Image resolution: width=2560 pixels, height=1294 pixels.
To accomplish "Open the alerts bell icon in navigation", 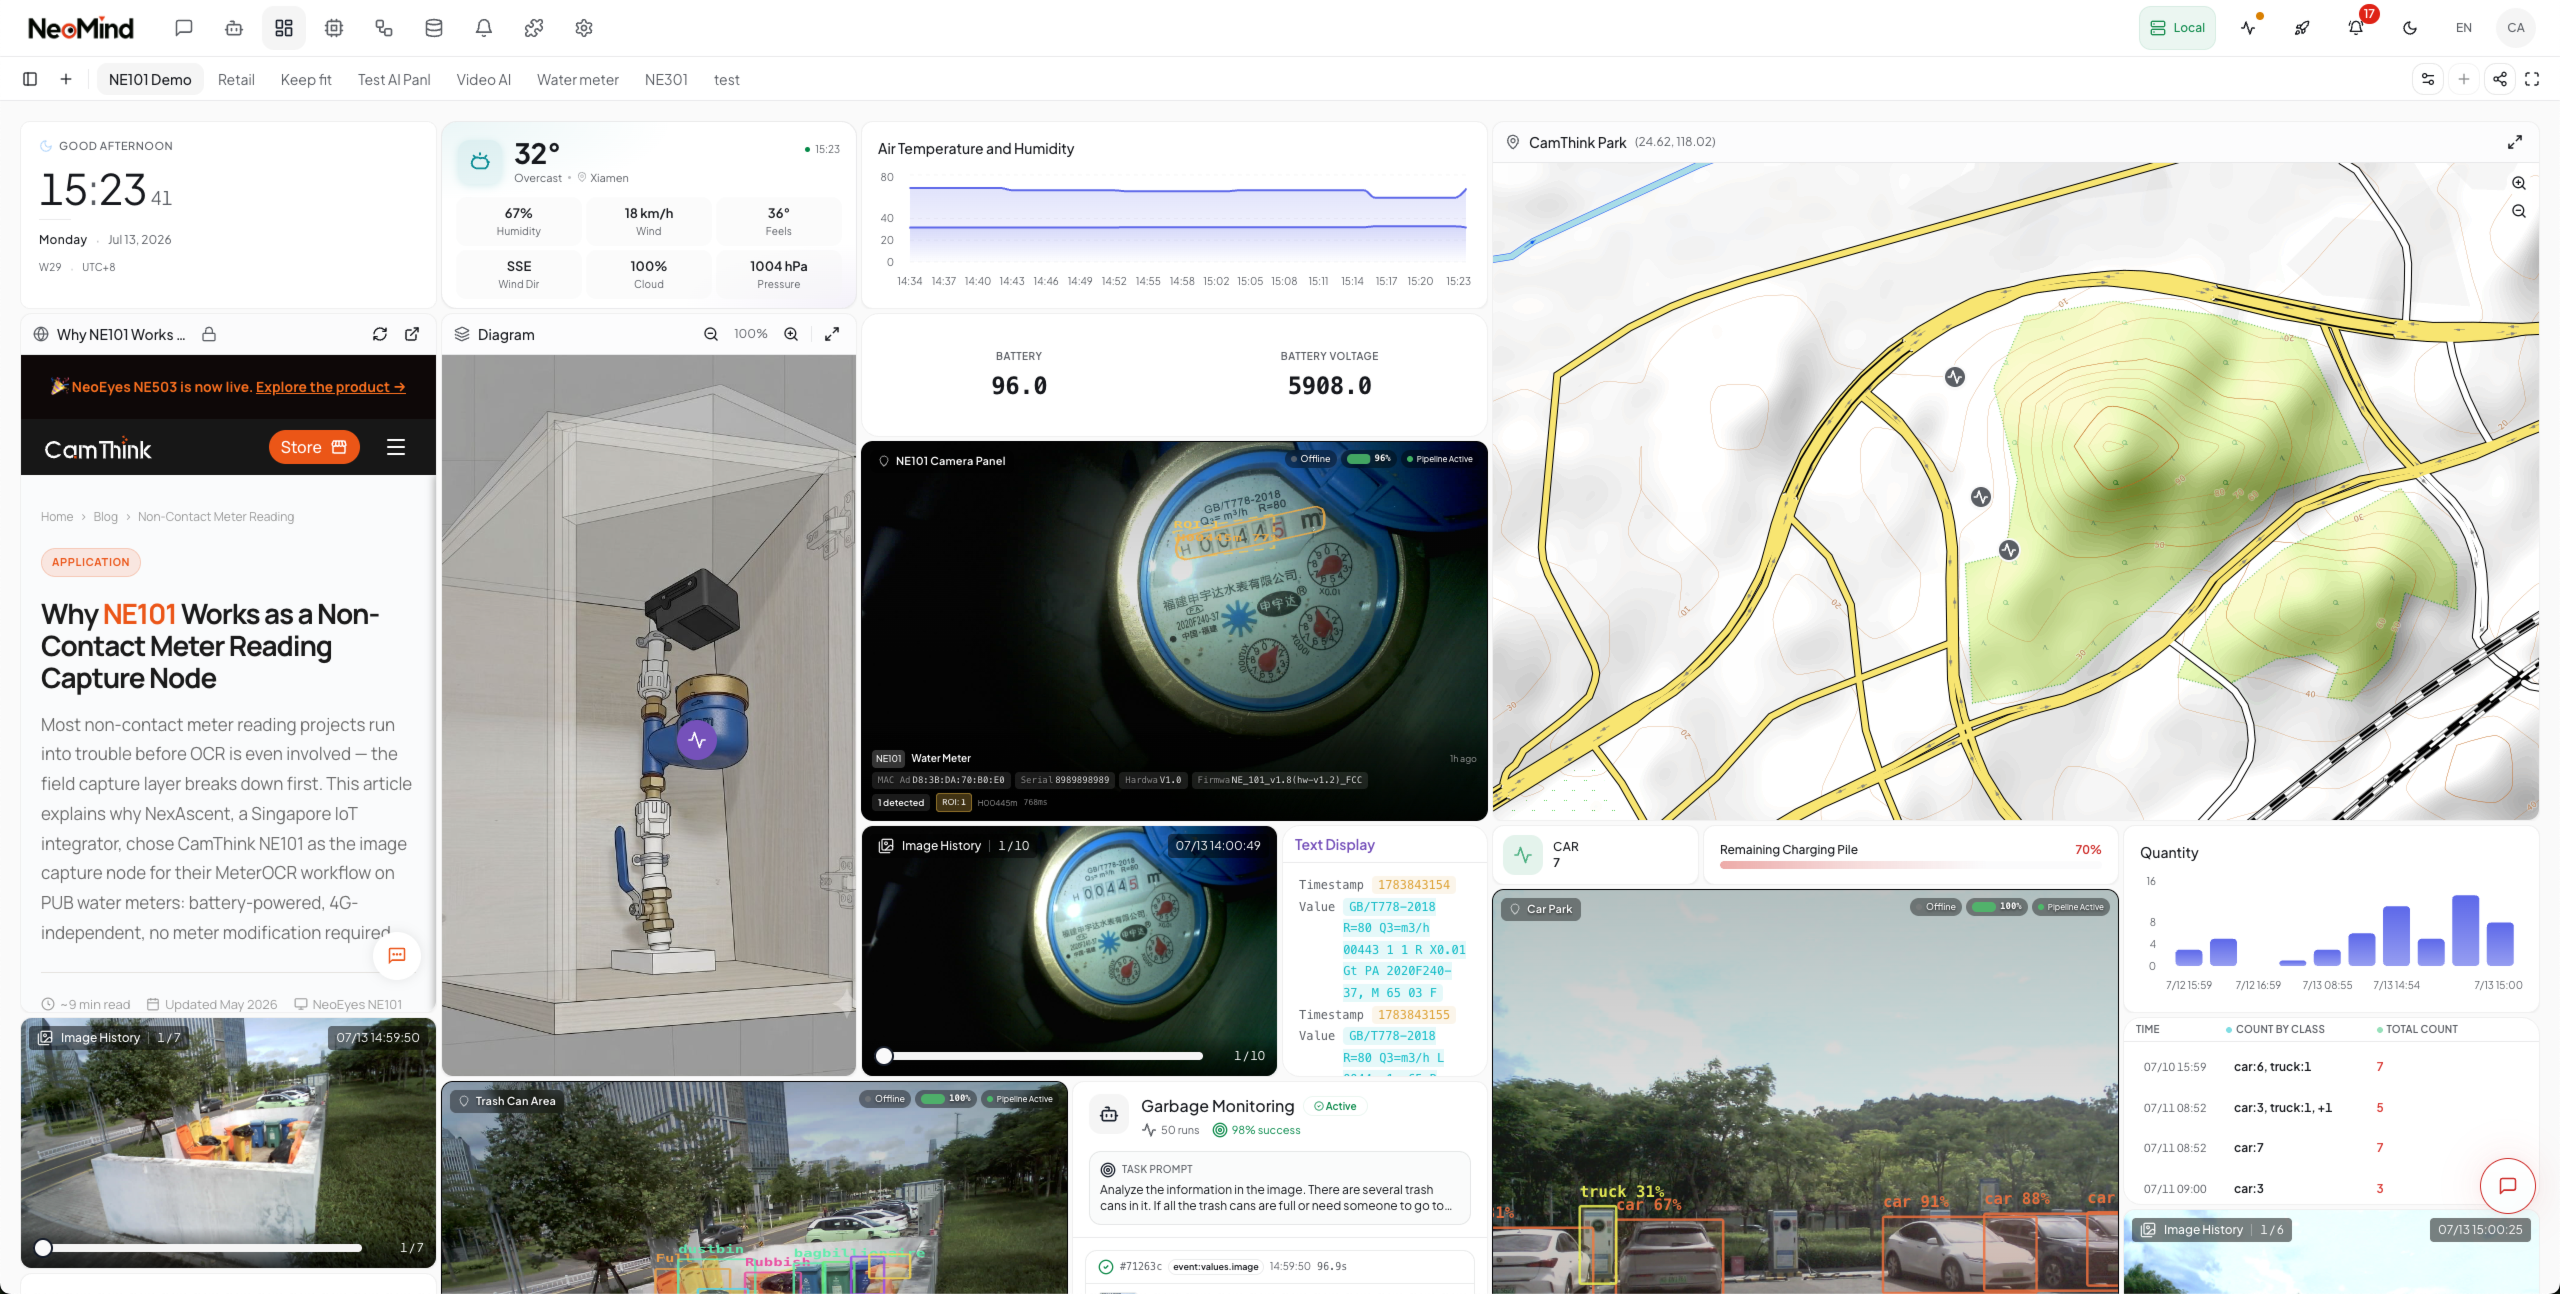I will (x=484, y=28).
